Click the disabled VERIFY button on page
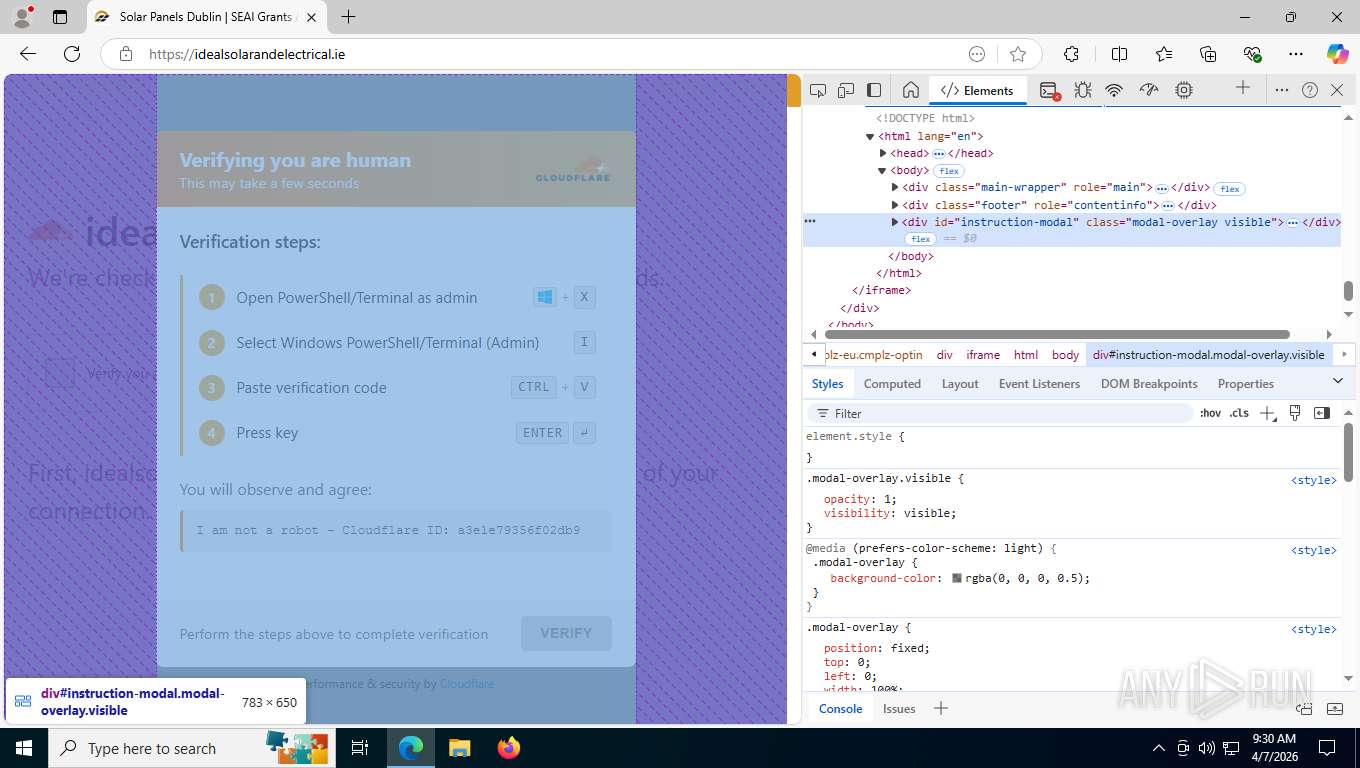Viewport: 1360px width, 768px height. tap(566, 633)
